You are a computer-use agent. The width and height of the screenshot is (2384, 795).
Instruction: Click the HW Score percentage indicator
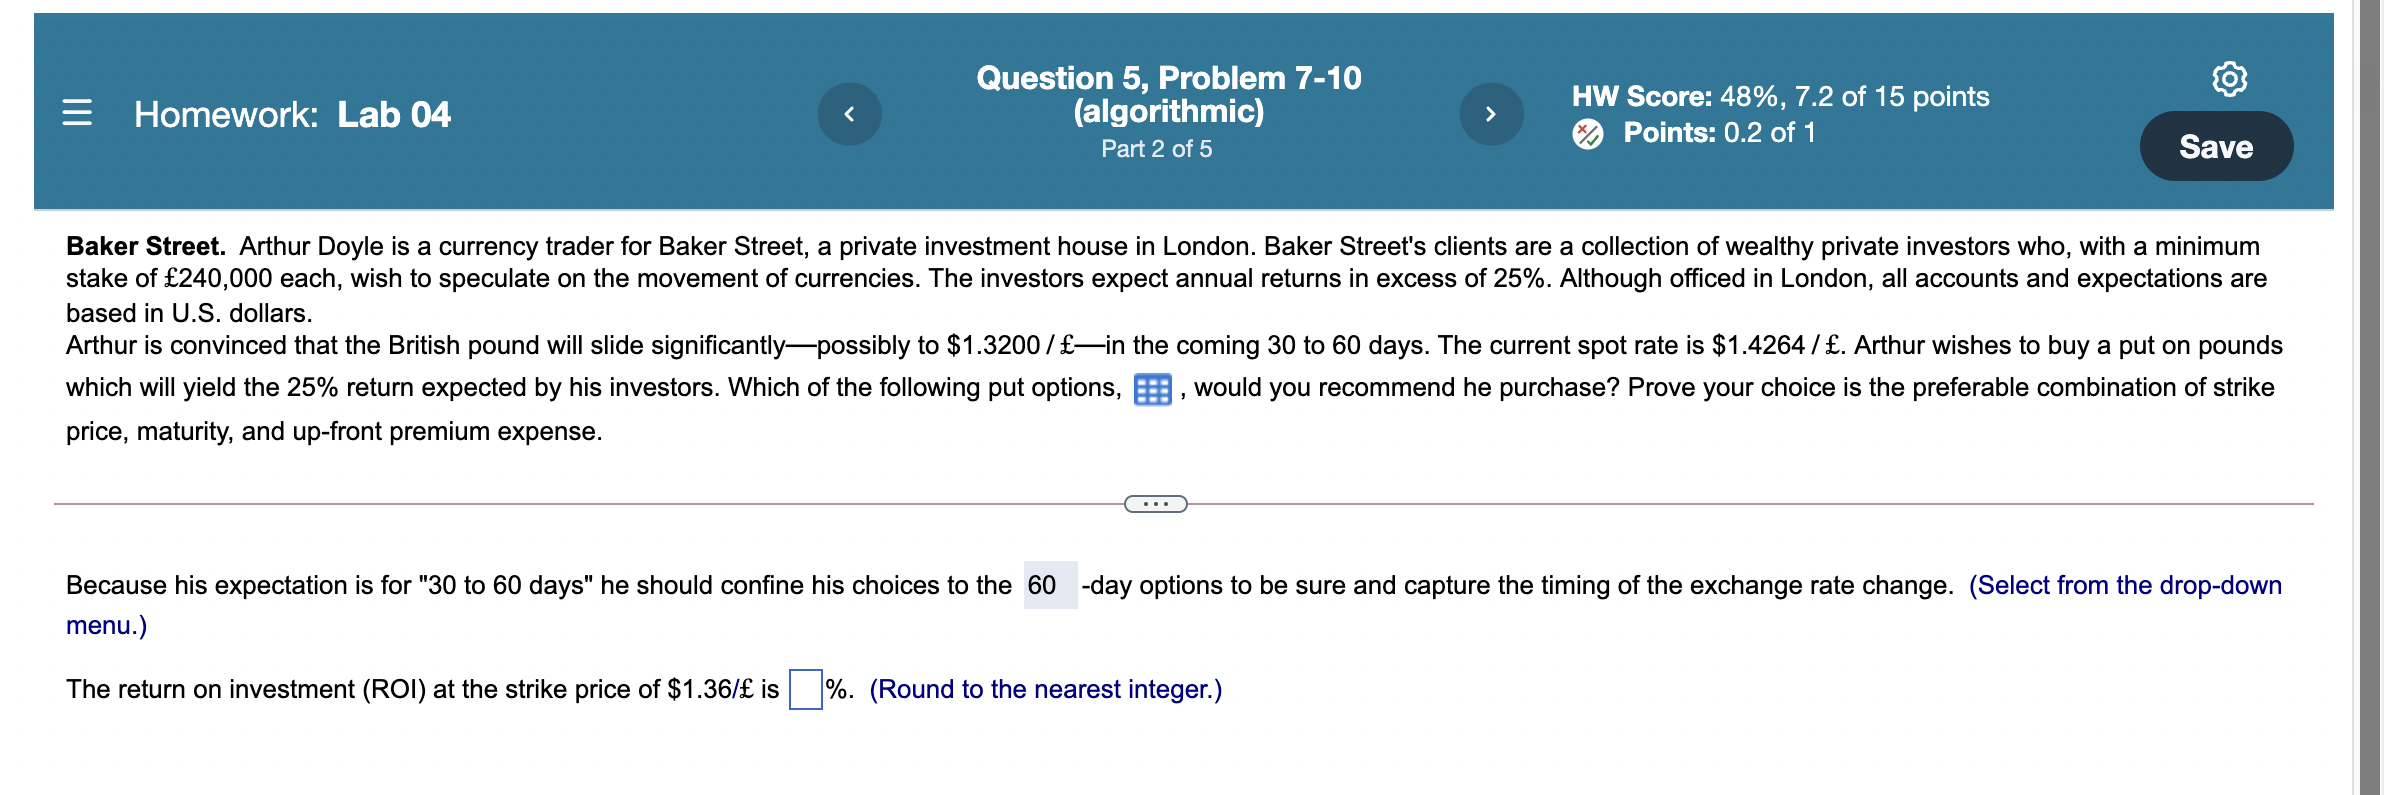1780,97
